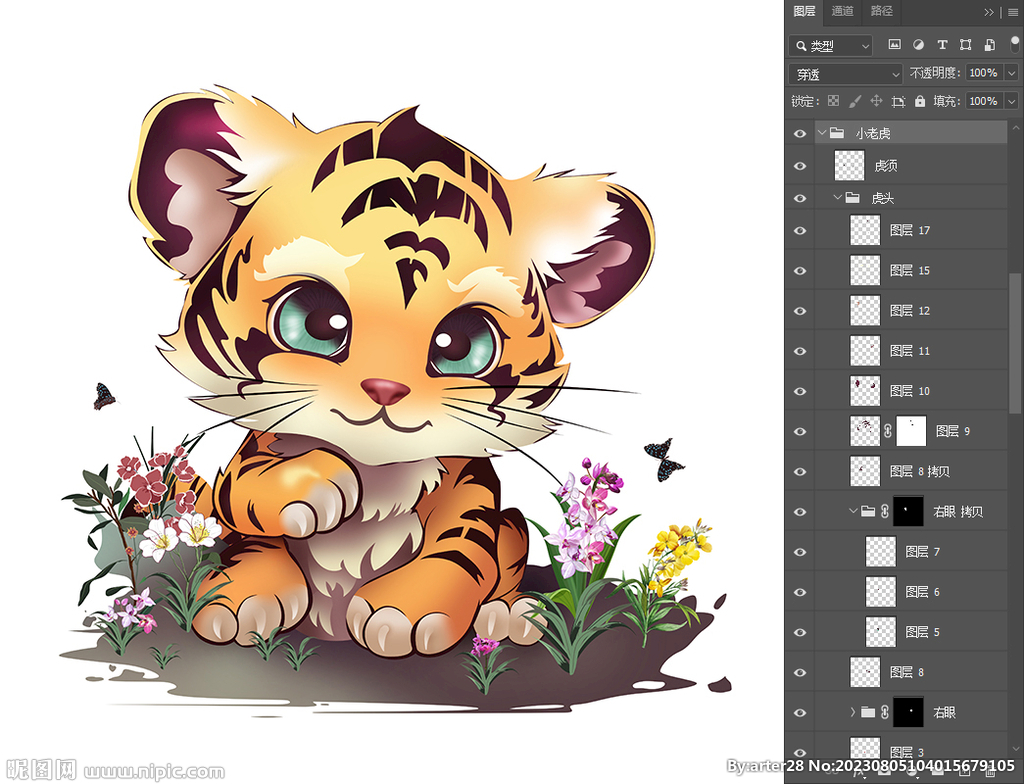Toggle the layer filter on/off switch
1024x784 pixels.
(1015, 45)
